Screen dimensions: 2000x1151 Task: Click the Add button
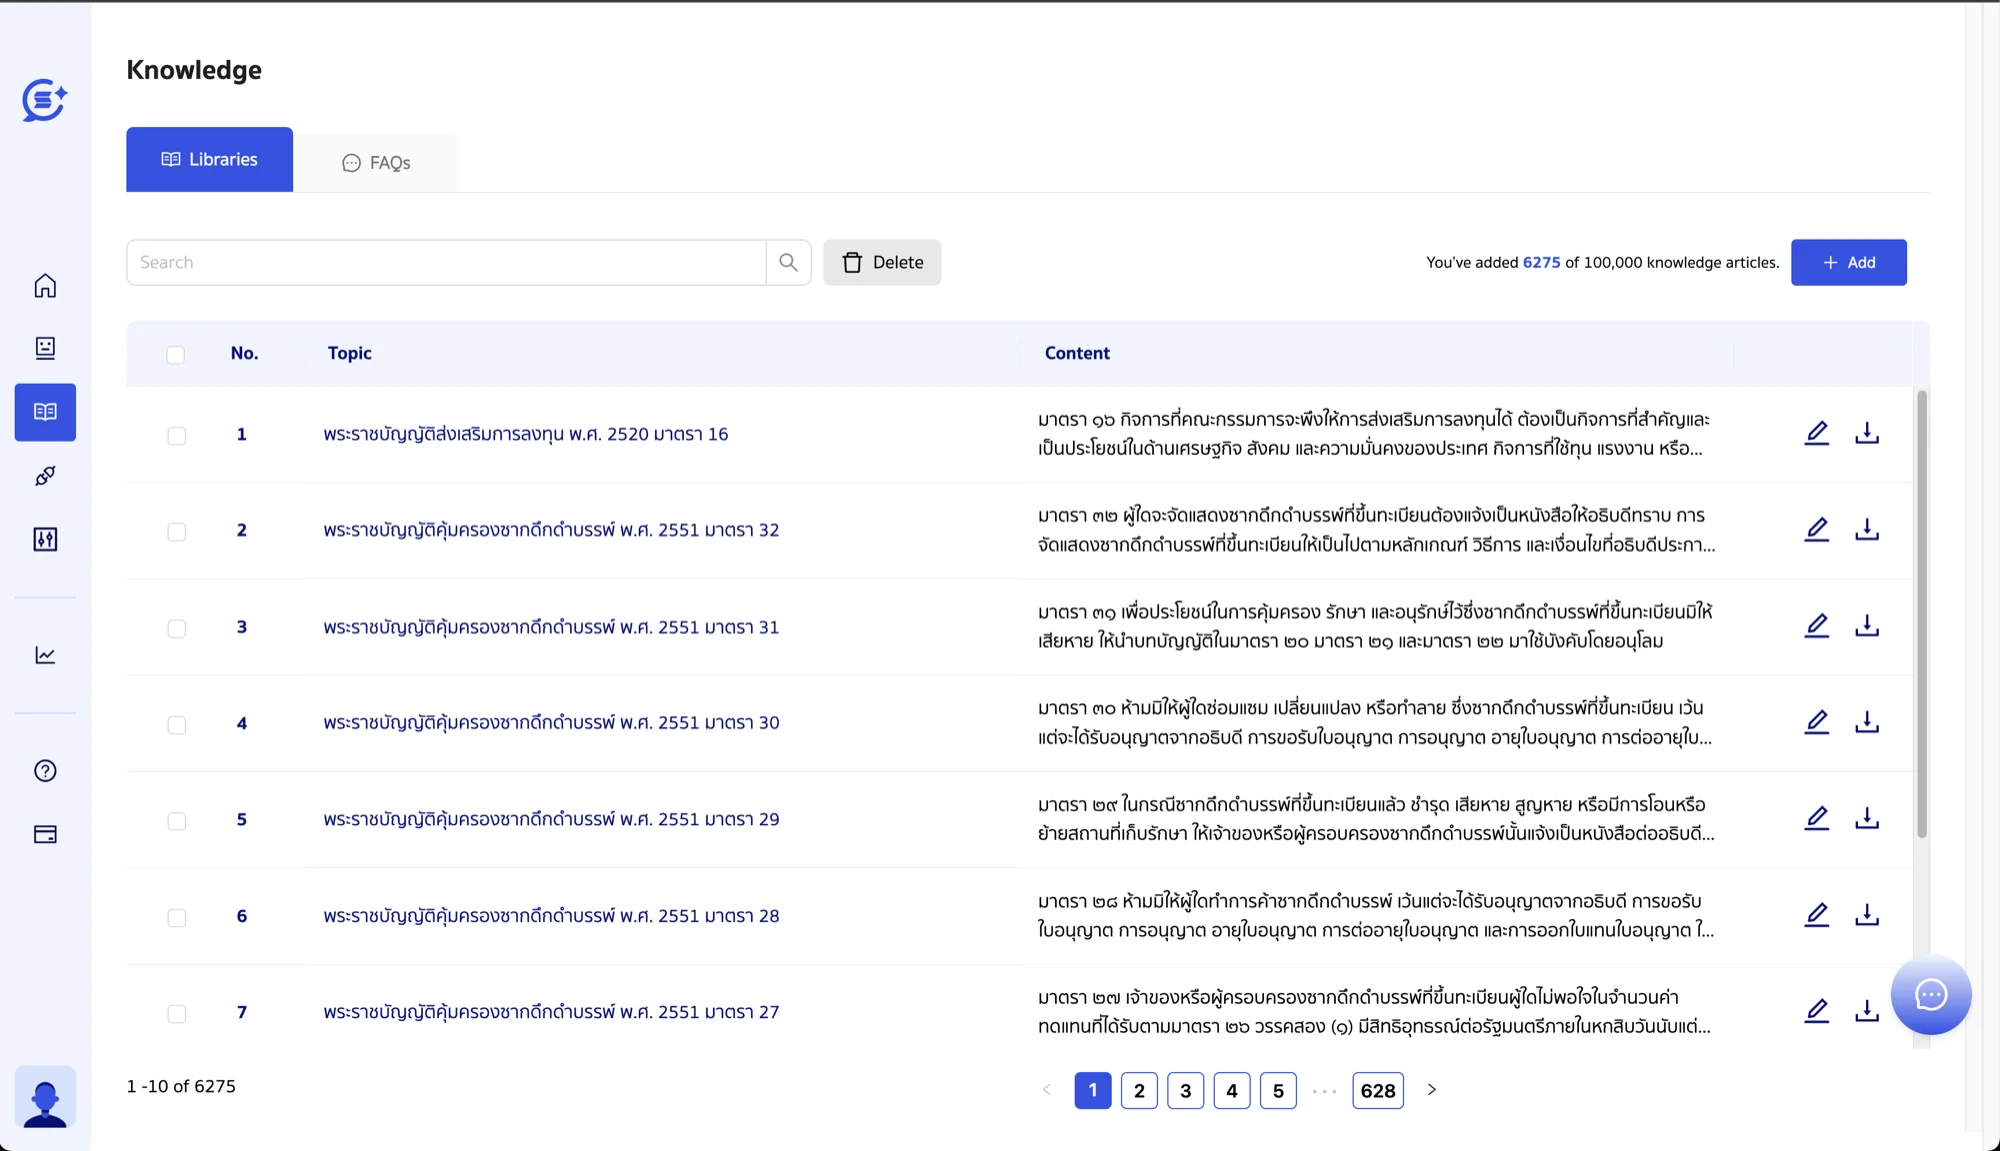[1848, 262]
